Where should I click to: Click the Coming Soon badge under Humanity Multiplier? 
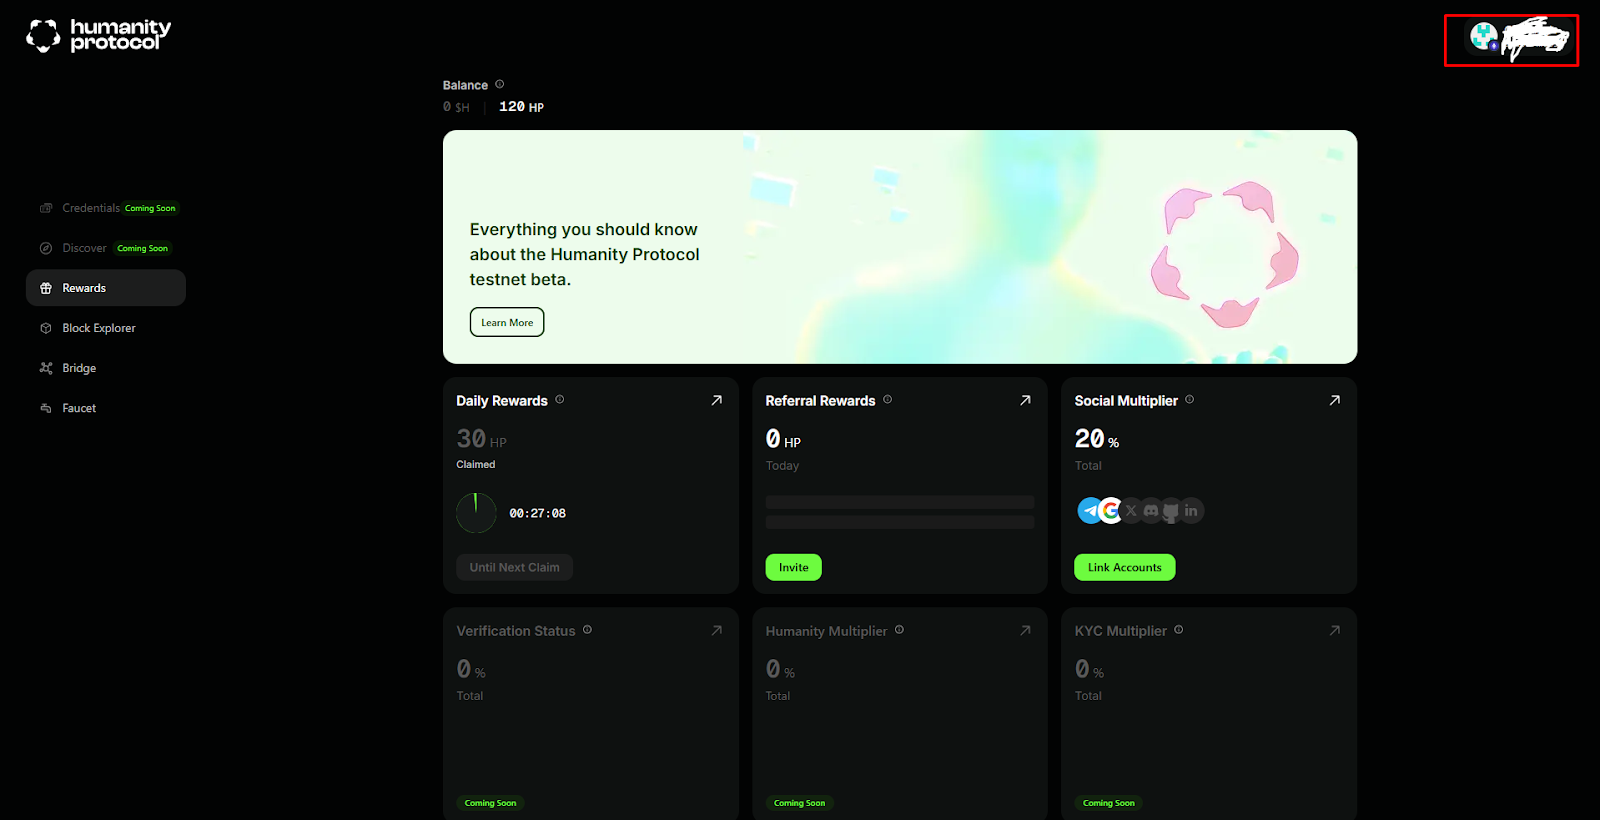coord(800,803)
